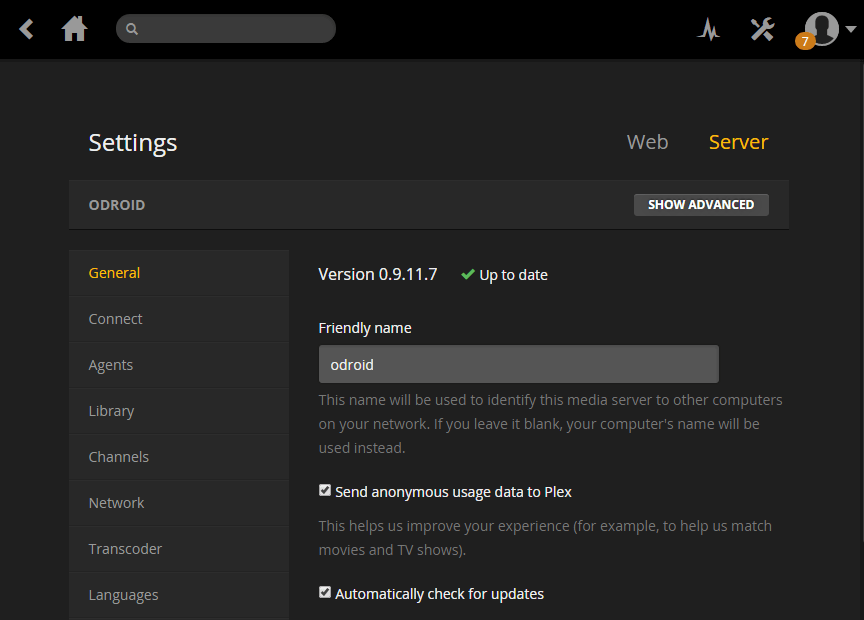This screenshot has width=864, height=620.
Task: Go to the Home icon
Action: (x=75, y=29)
